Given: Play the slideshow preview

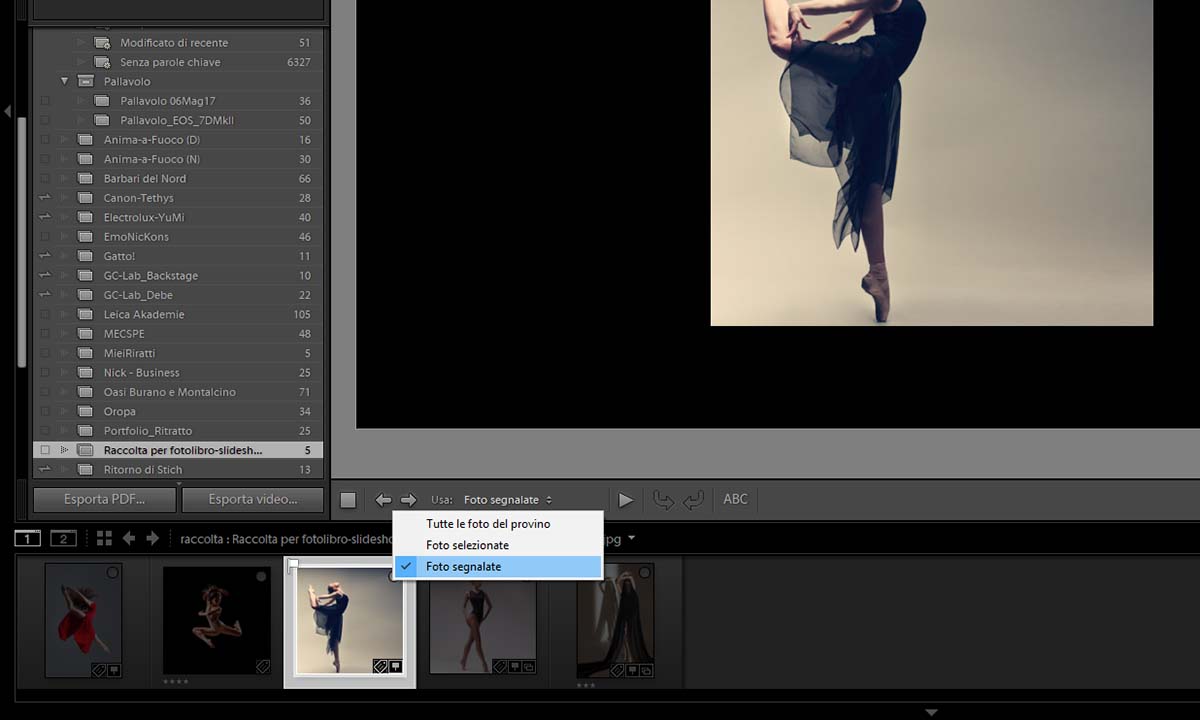Looking at the screenshot, I should point(625,500).
